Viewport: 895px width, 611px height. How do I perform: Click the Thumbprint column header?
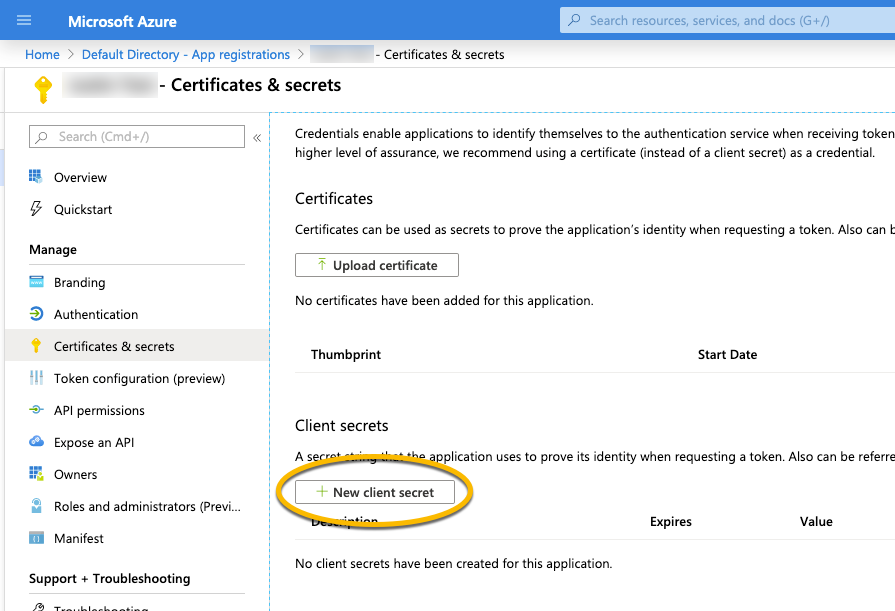pos(346,355)
